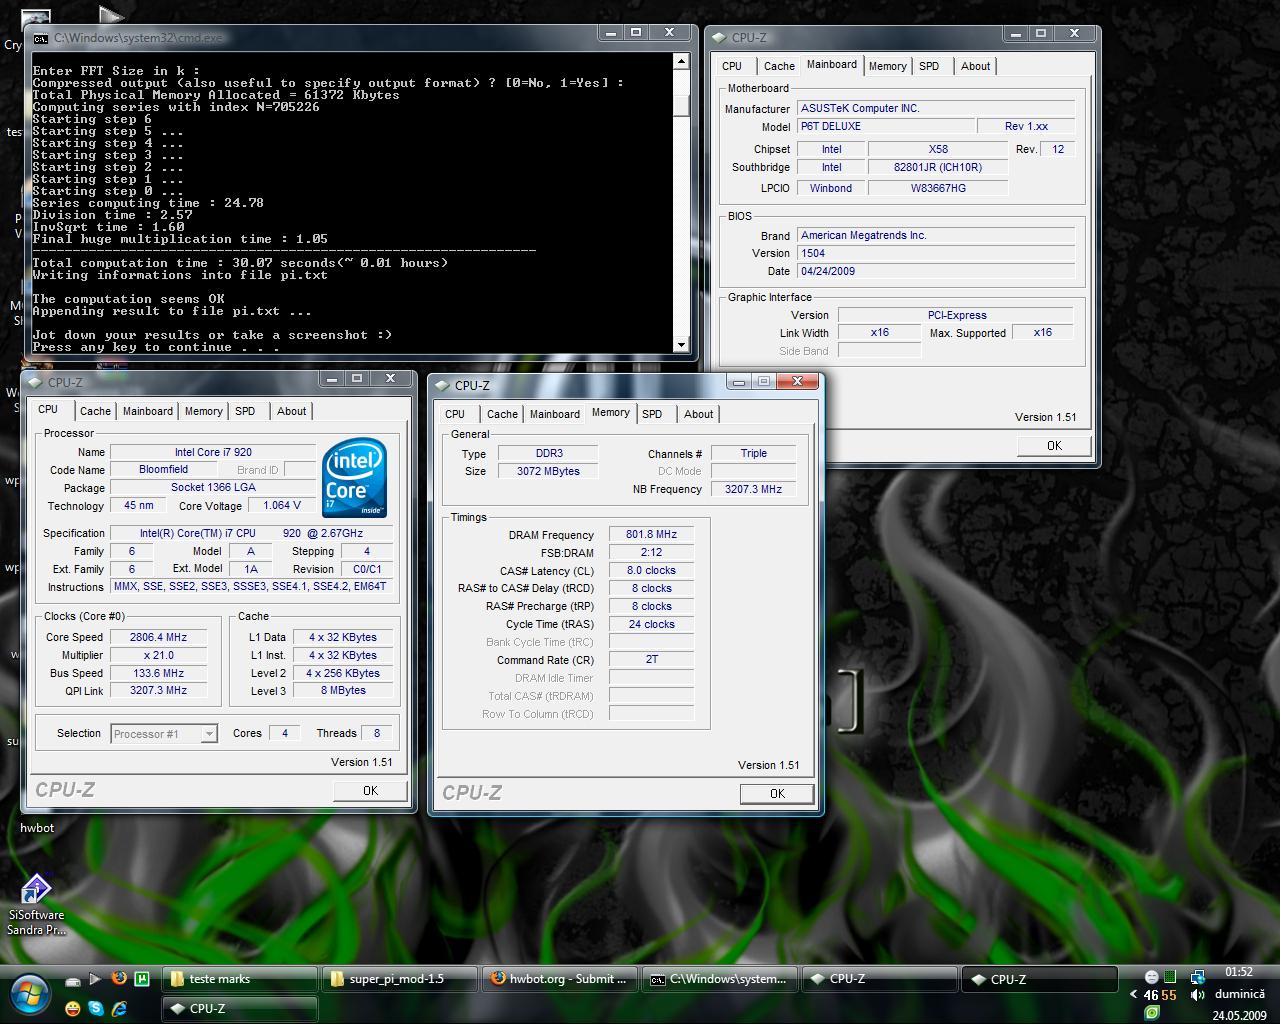The image size is (1280, 1024).
Task: Click OK in the processor CPU-Z window
Action: click(x=371, y=791)
